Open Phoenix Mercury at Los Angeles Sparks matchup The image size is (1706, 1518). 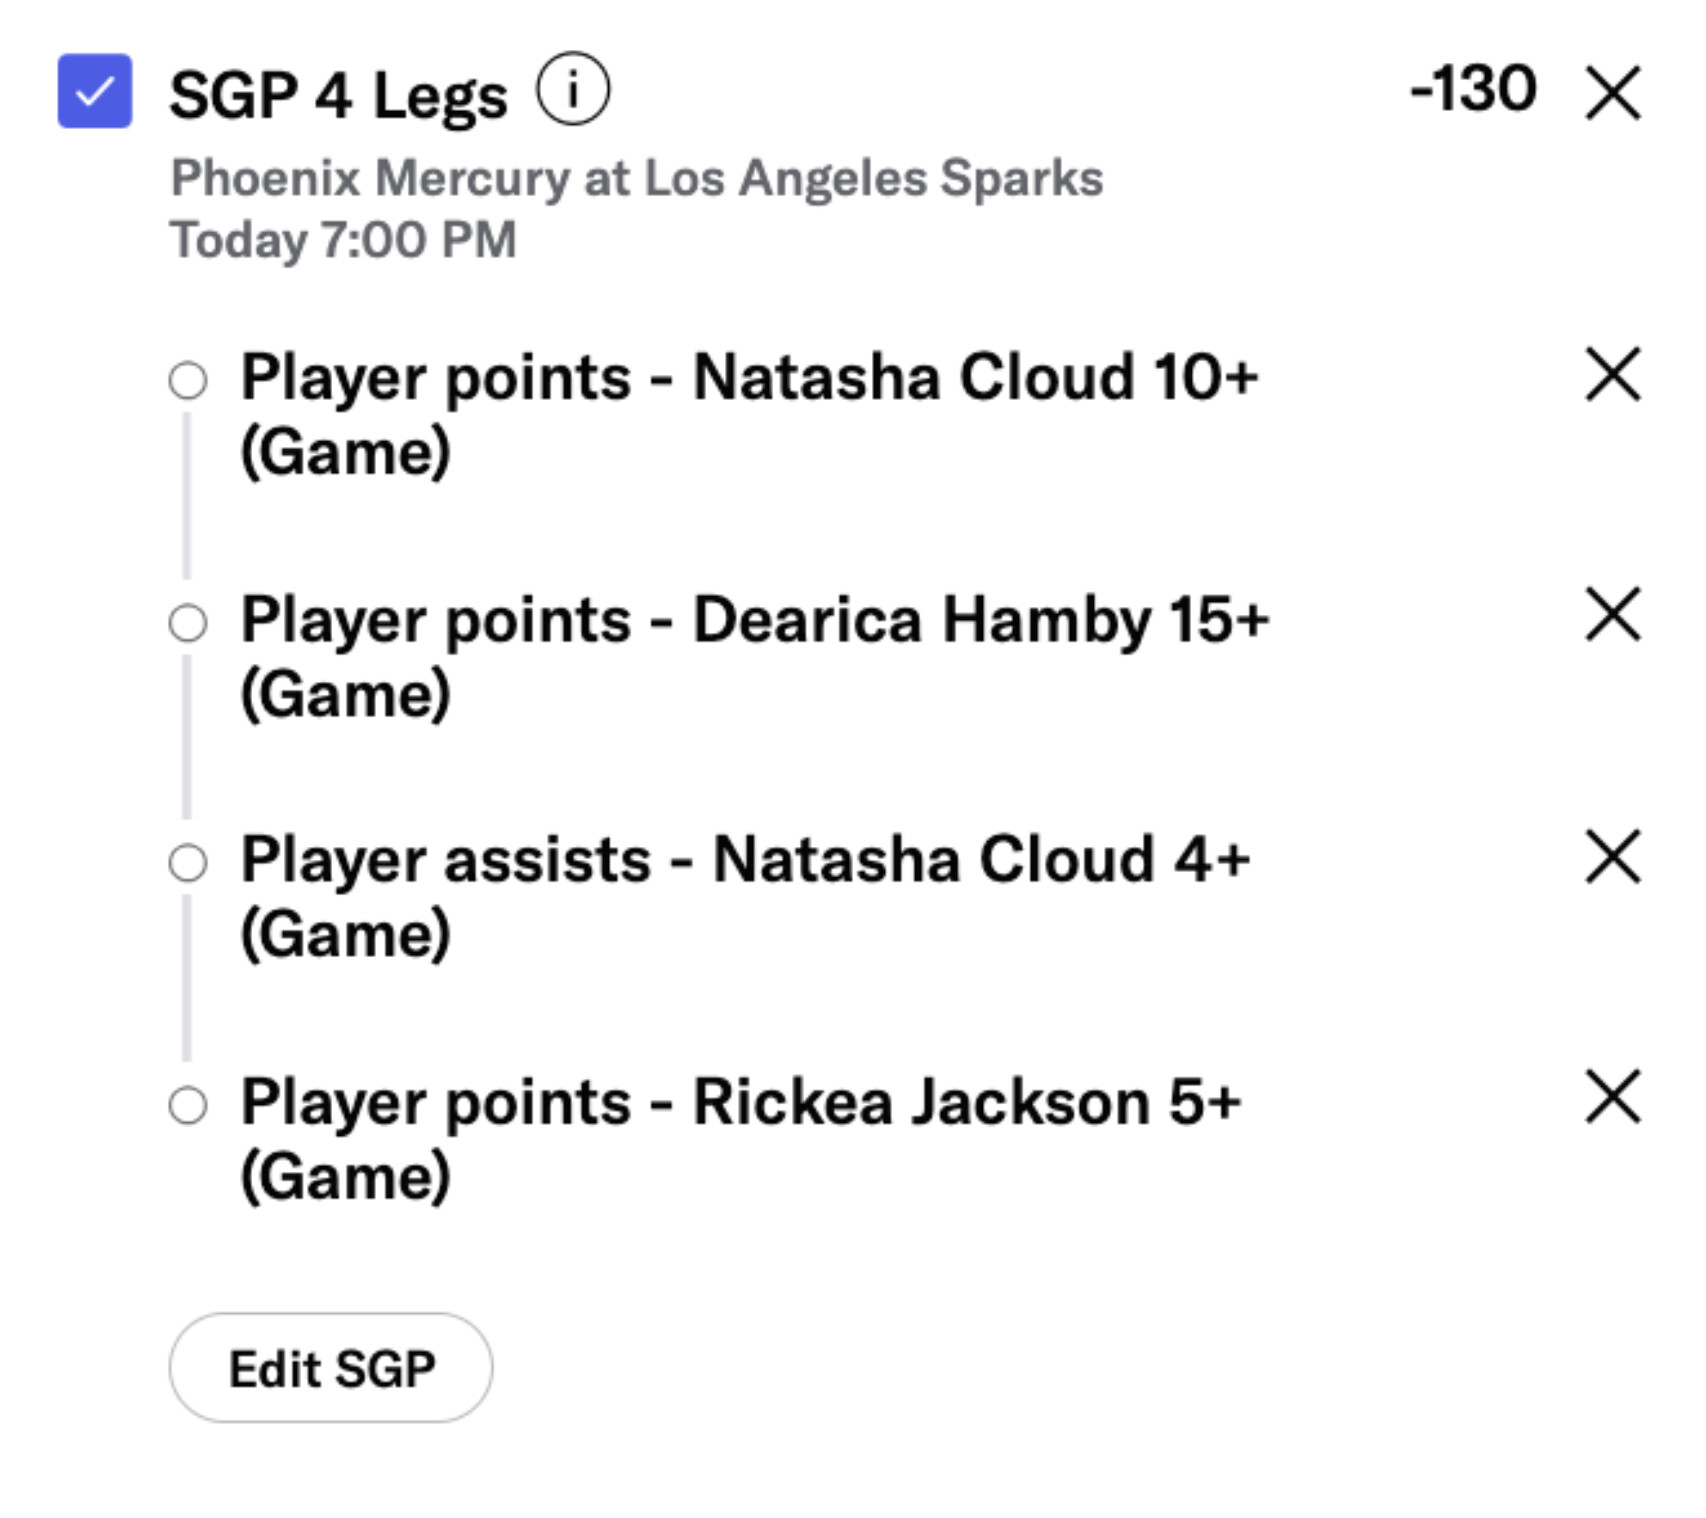[x=637, y=179]
